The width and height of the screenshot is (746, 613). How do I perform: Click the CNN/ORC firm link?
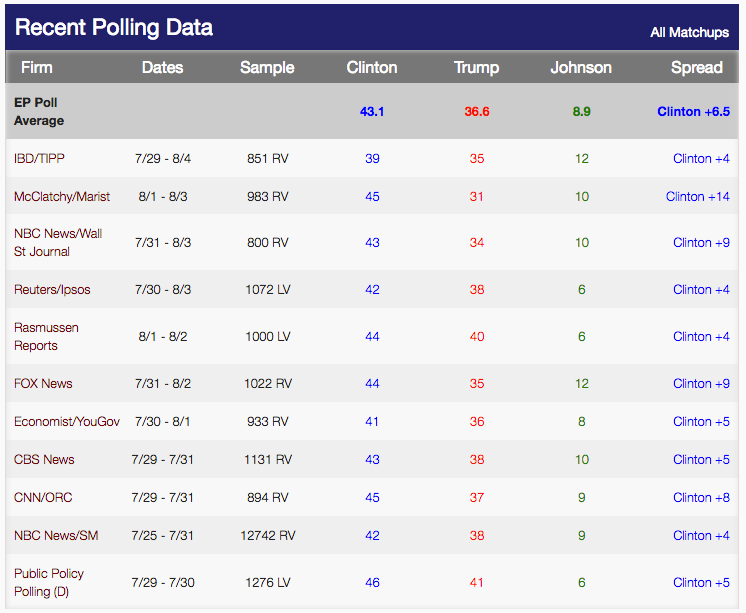click(43, 498)
